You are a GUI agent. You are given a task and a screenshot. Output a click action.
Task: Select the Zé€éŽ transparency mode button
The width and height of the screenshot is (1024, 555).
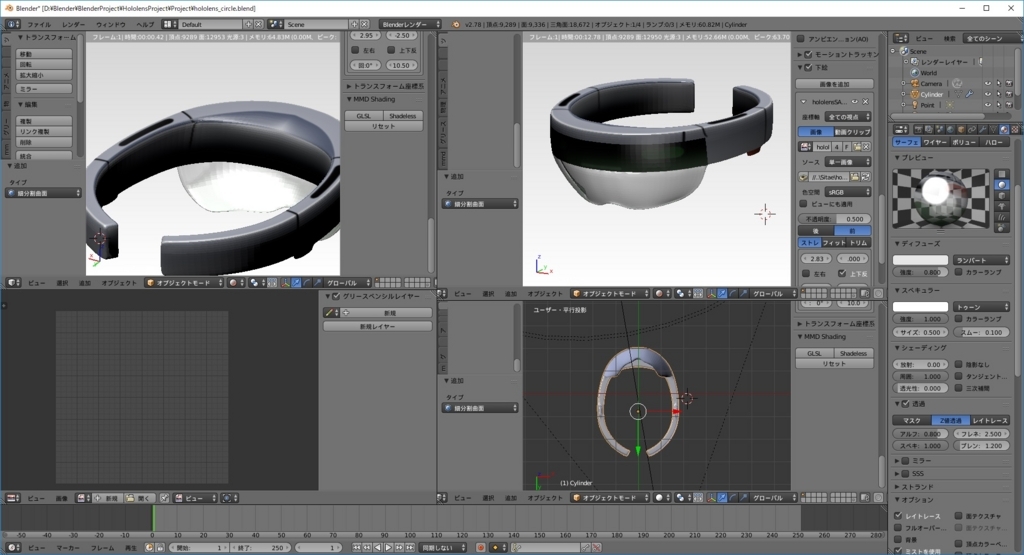pyautogui.click(x=950, y=420)
